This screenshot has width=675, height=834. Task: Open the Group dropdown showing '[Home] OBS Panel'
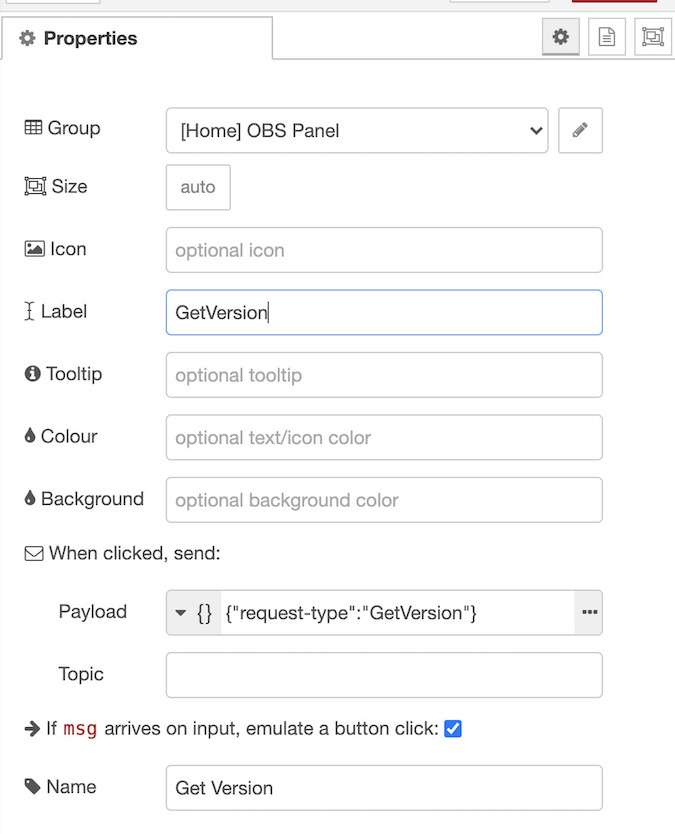pos(356,130)
